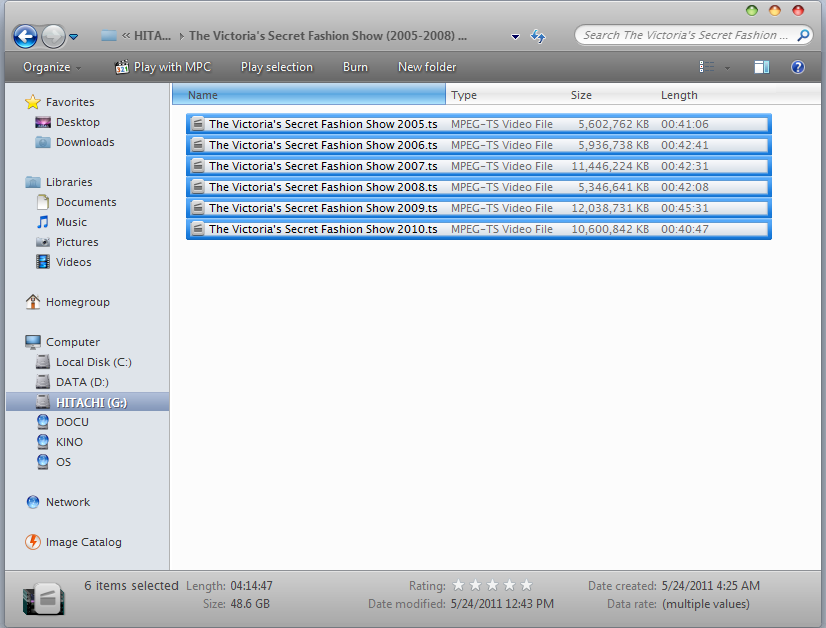Click the folder icon in address bar
This screenshot has width=826, height=628.
pyautogui.click(x=109, y=36)
